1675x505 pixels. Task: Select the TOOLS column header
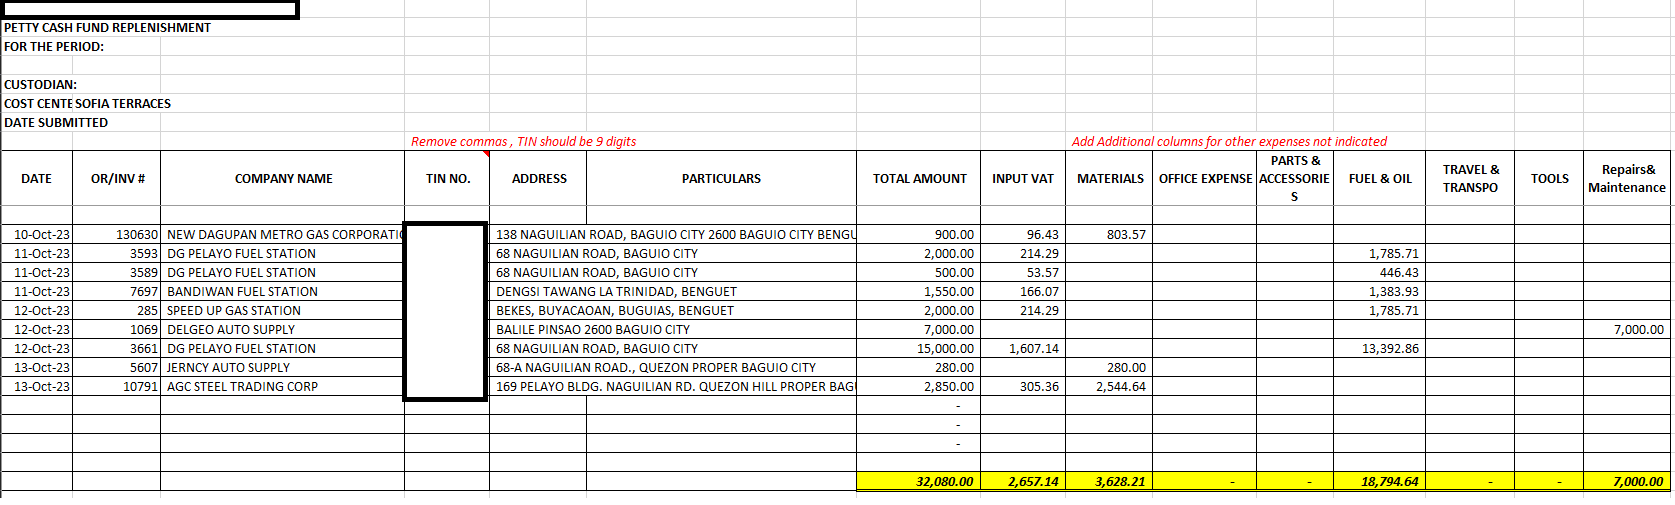click(x=1549, y=179)
